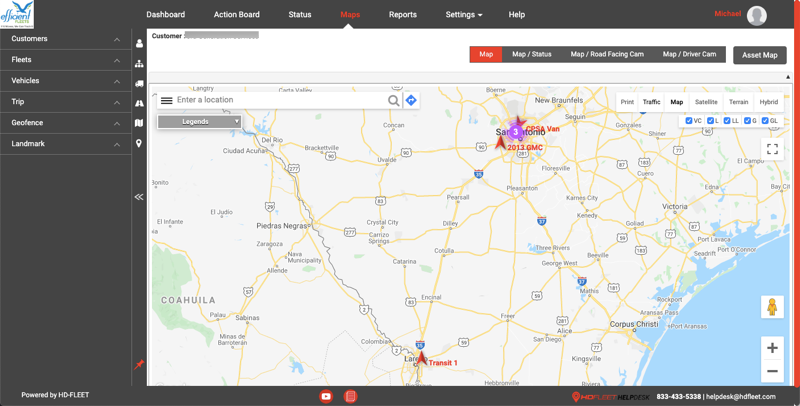800x406 pixels.
Task: Select the Map map type button
Action: (677, 102)
